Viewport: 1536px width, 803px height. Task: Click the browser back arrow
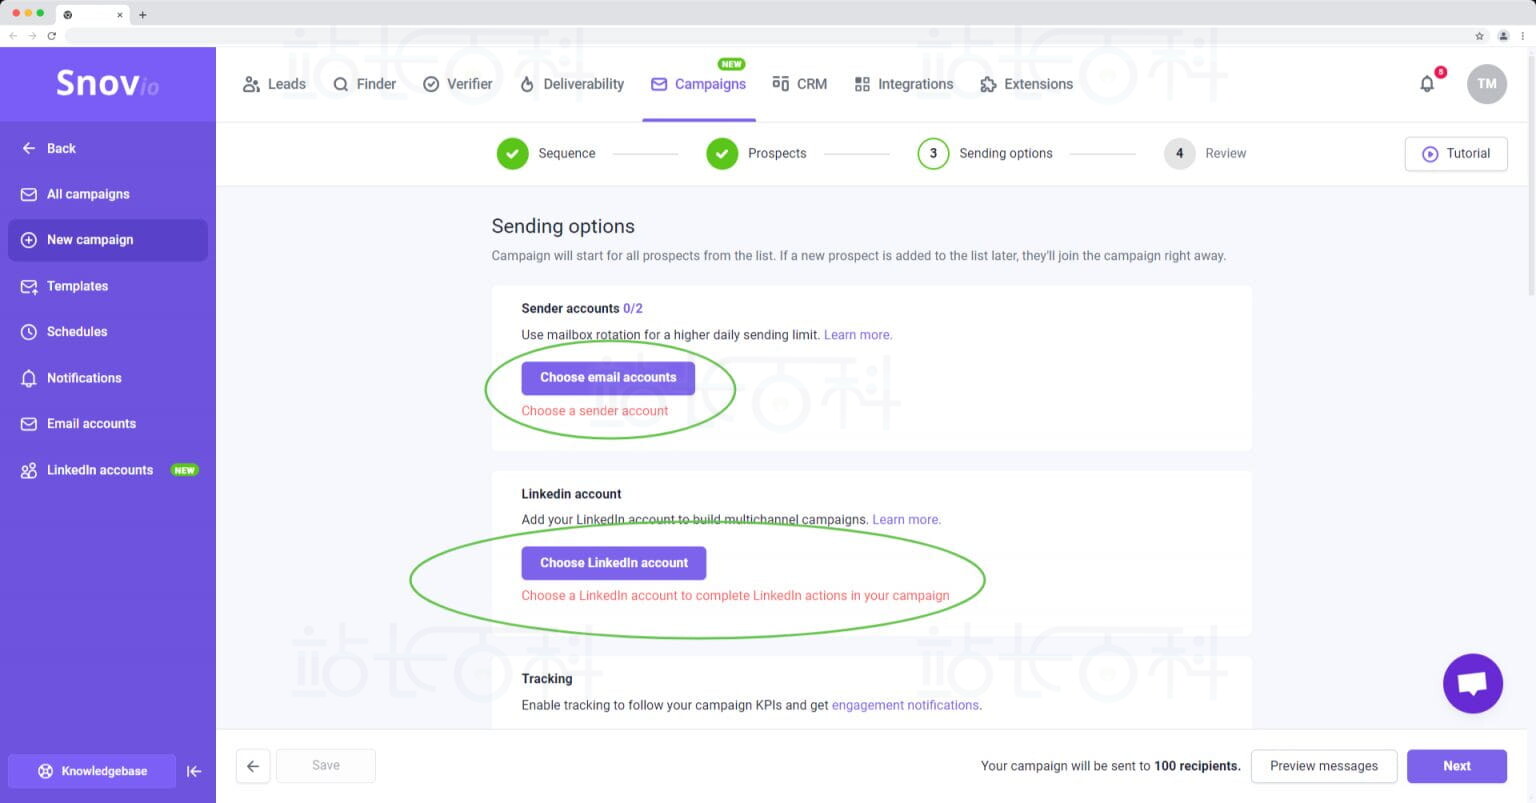13,35
